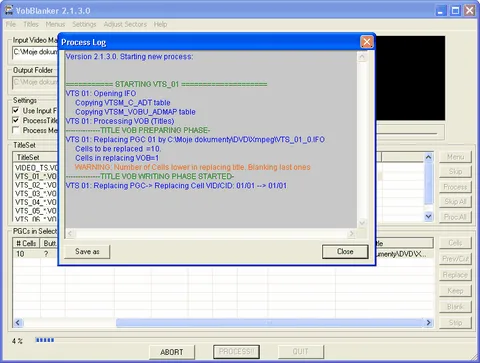This screenshot has height=363, width=480.
Task: Click the Close button in Process Log
Action: coord(345,252)
